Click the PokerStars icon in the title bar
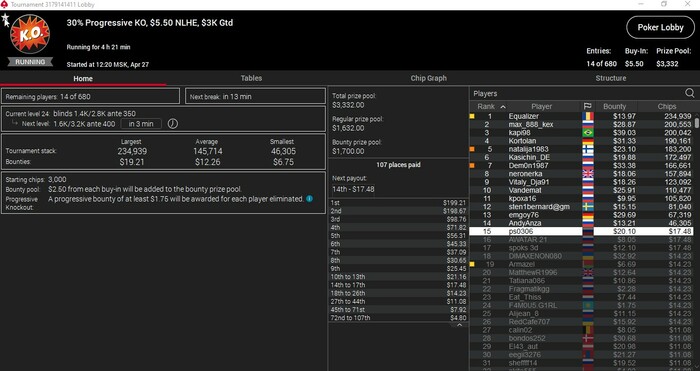Image resolution: width=700 pixels, height=371 pixels. (4, 4)
